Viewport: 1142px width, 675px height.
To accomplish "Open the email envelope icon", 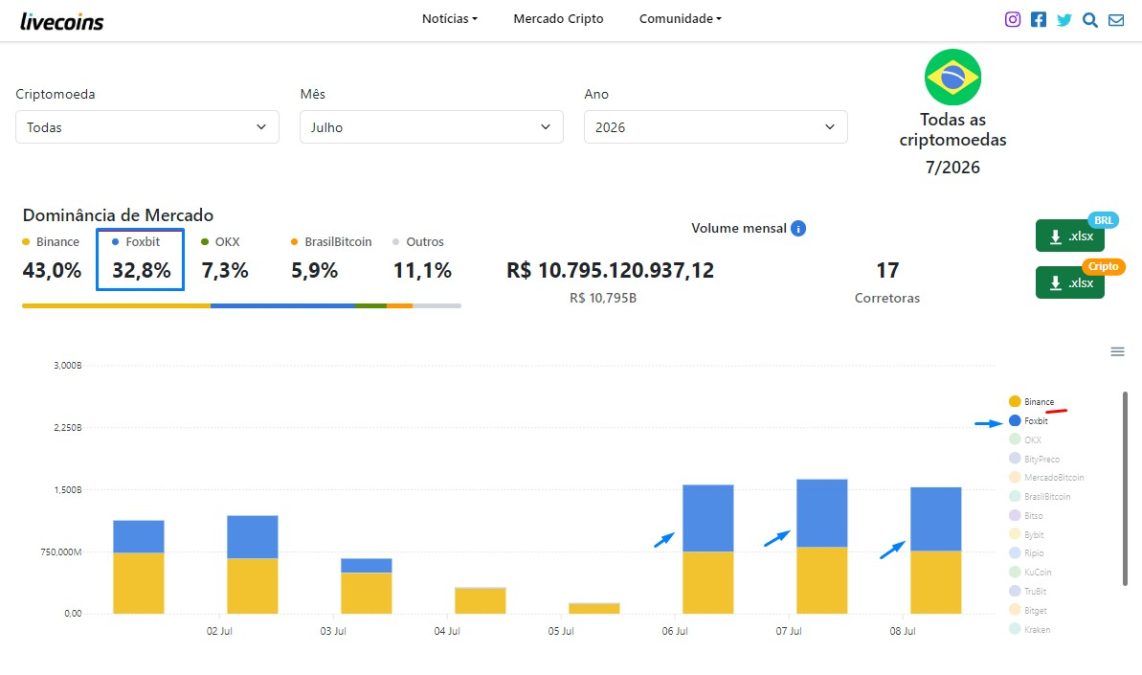I will coord(1116,20).
